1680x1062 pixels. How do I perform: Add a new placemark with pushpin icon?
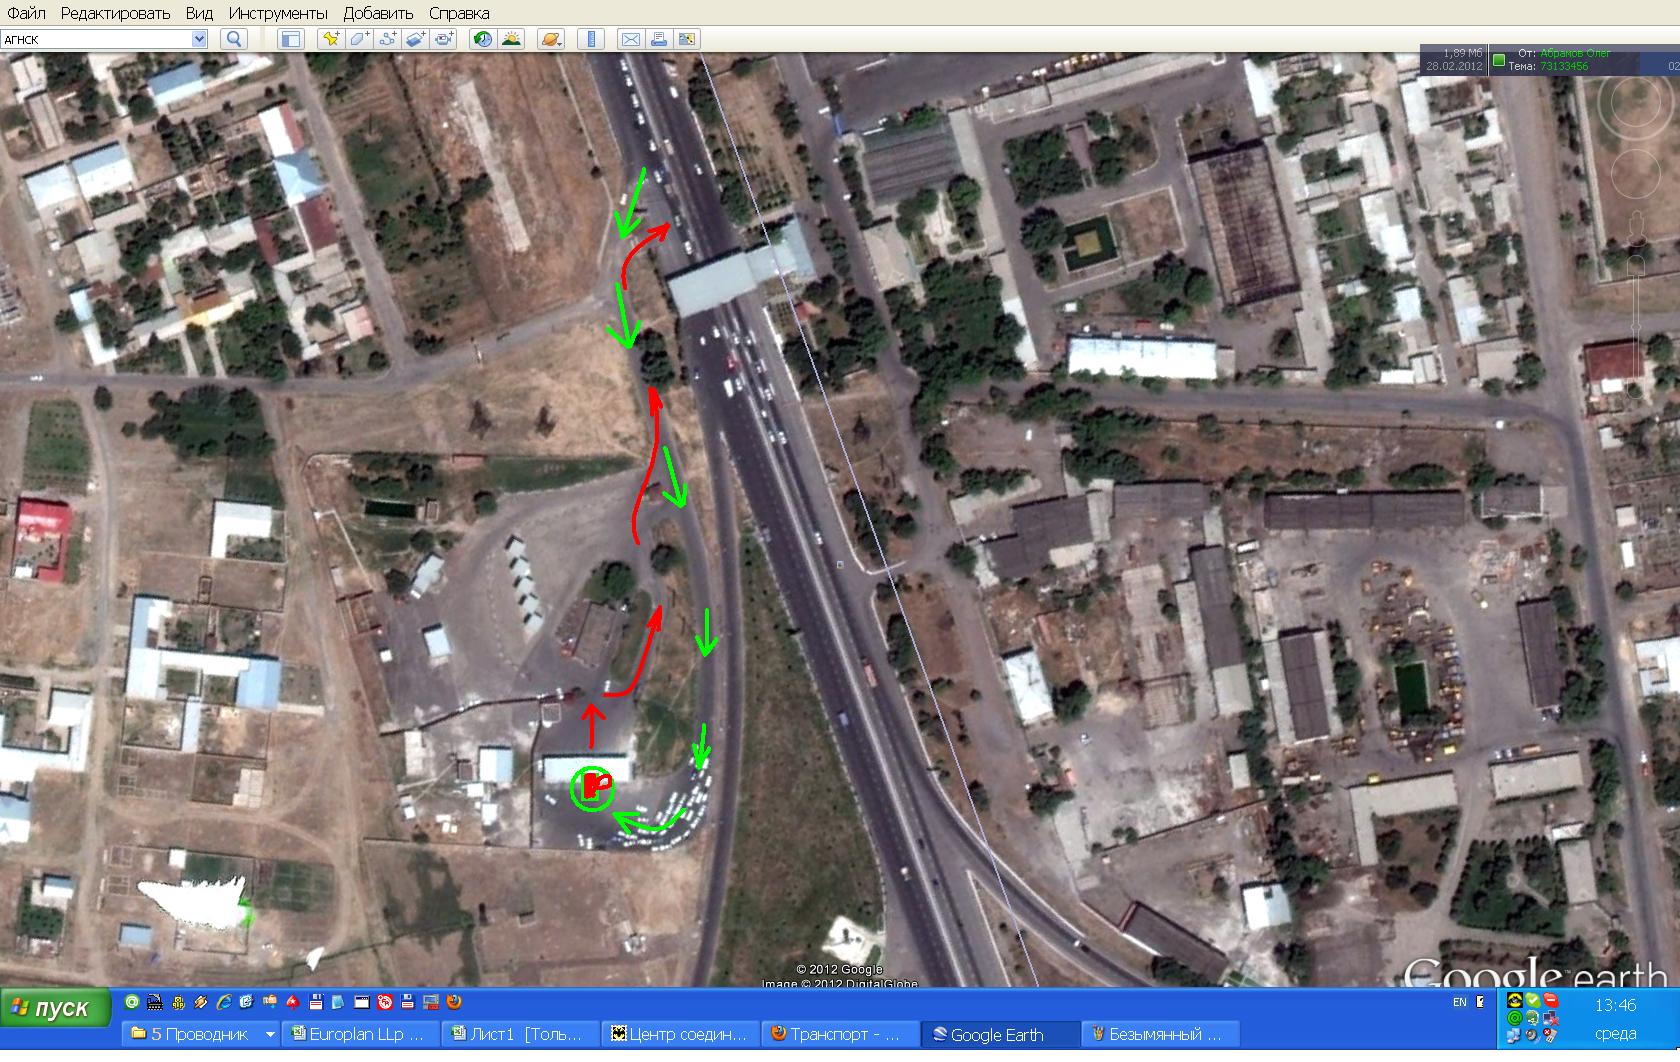point(330,39)
